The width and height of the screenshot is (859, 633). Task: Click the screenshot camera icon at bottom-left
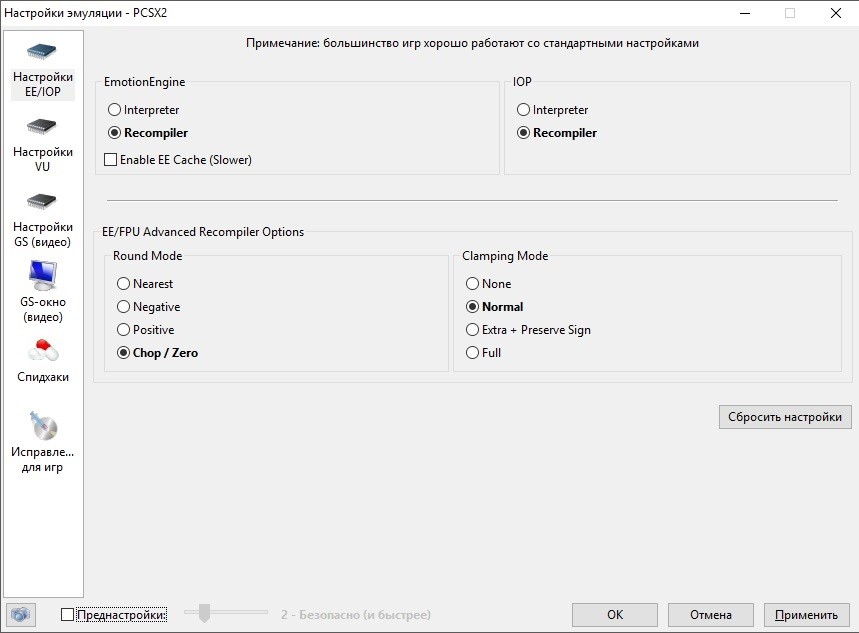pyautogui.click(x=20, y=614)
